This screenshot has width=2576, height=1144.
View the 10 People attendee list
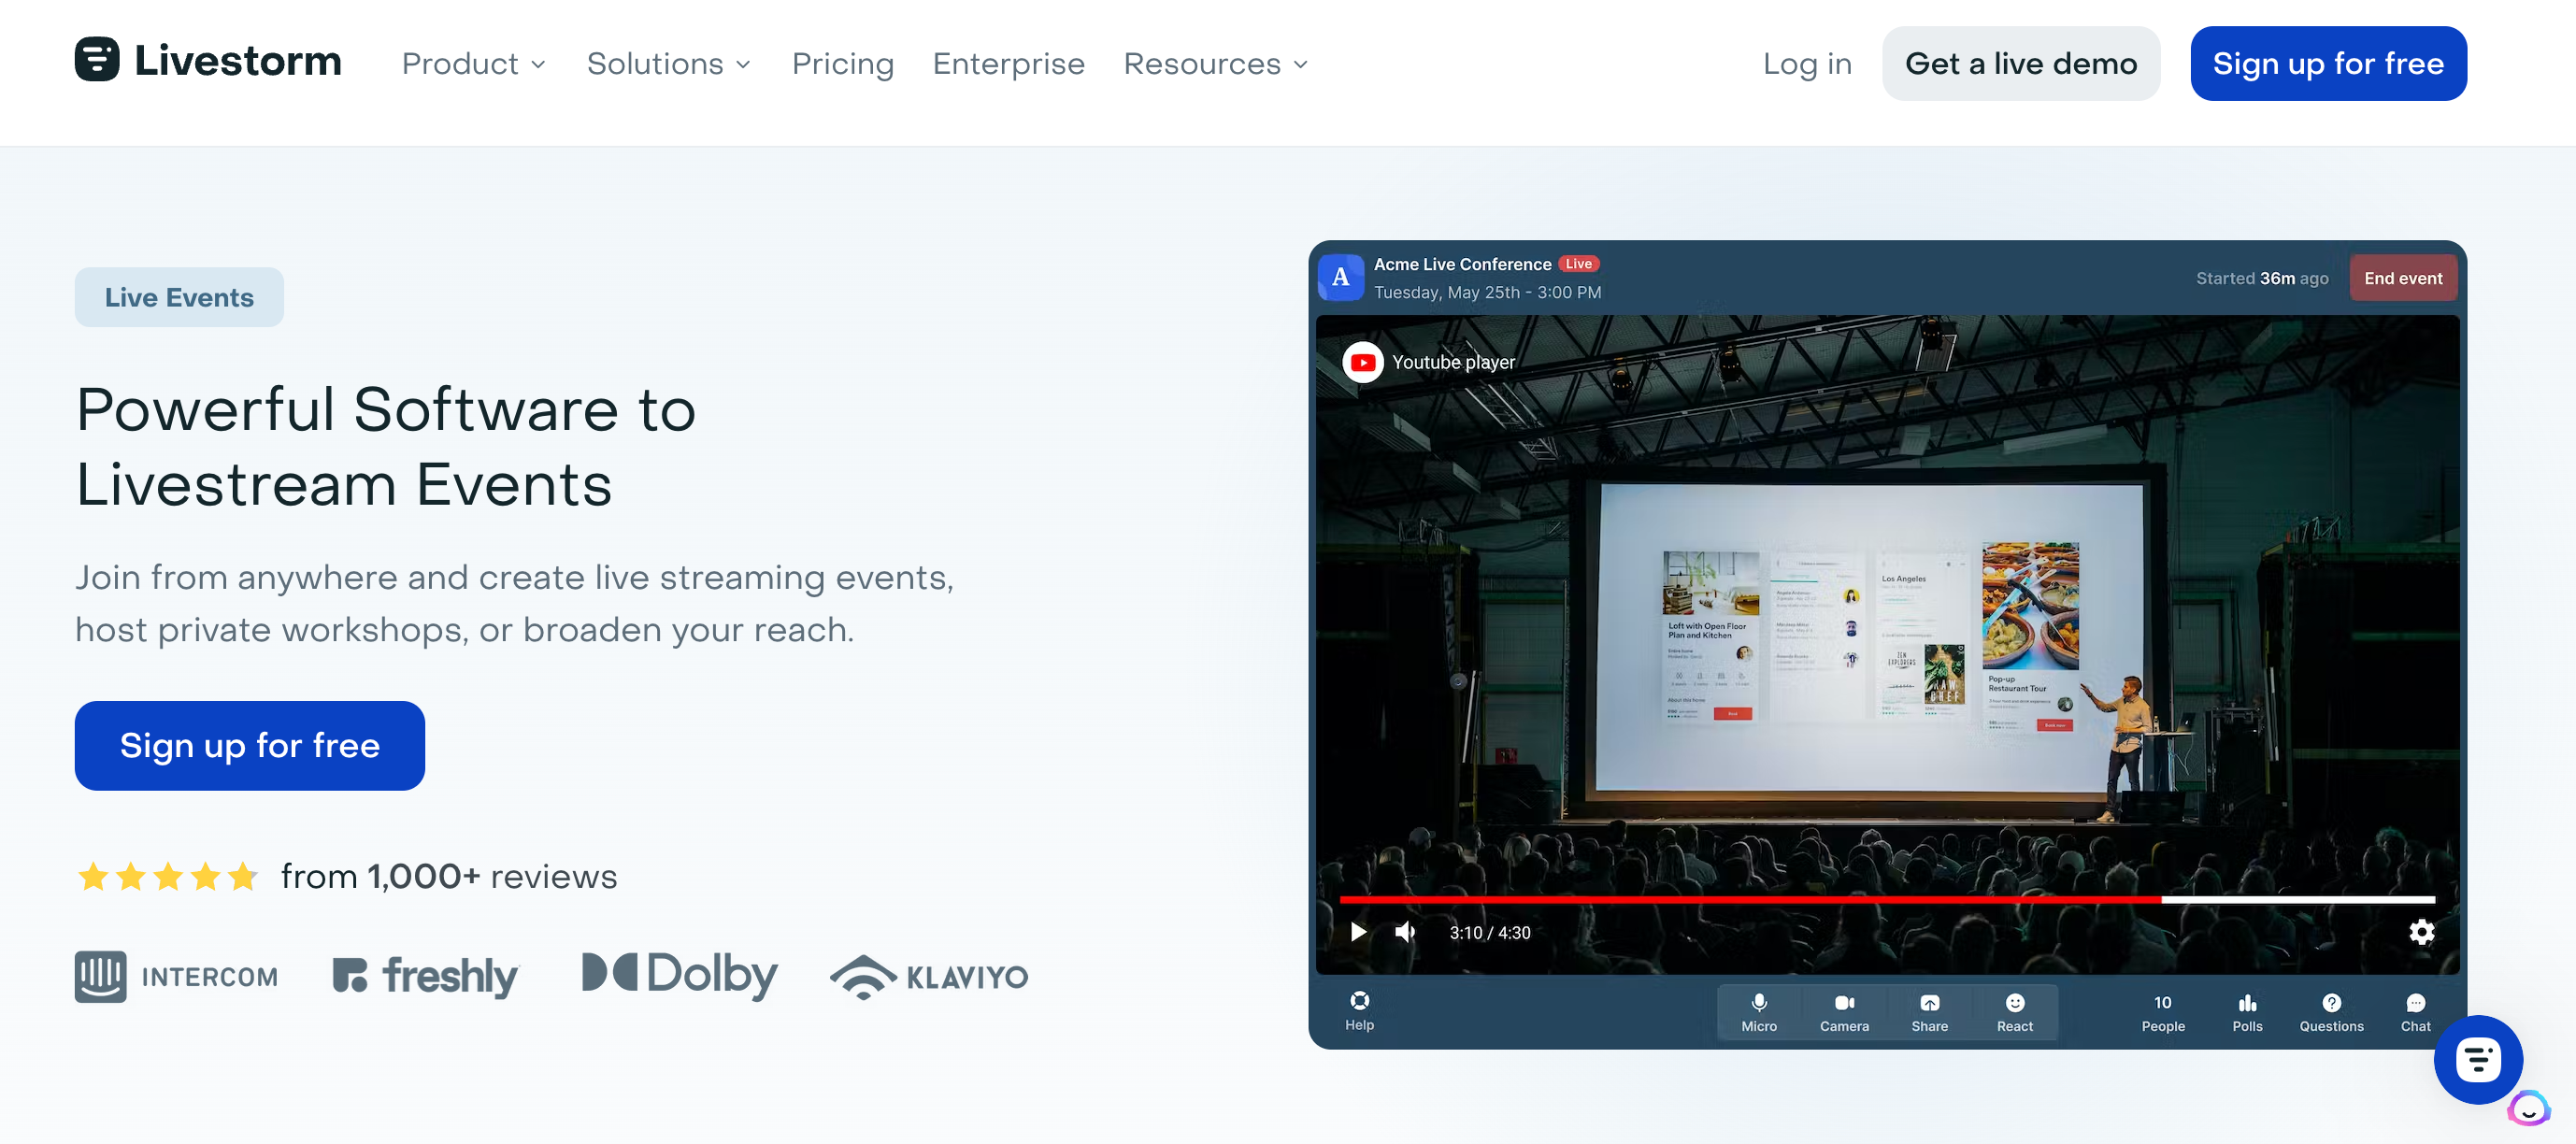pyautogui.click(x=2163, y=1010)
